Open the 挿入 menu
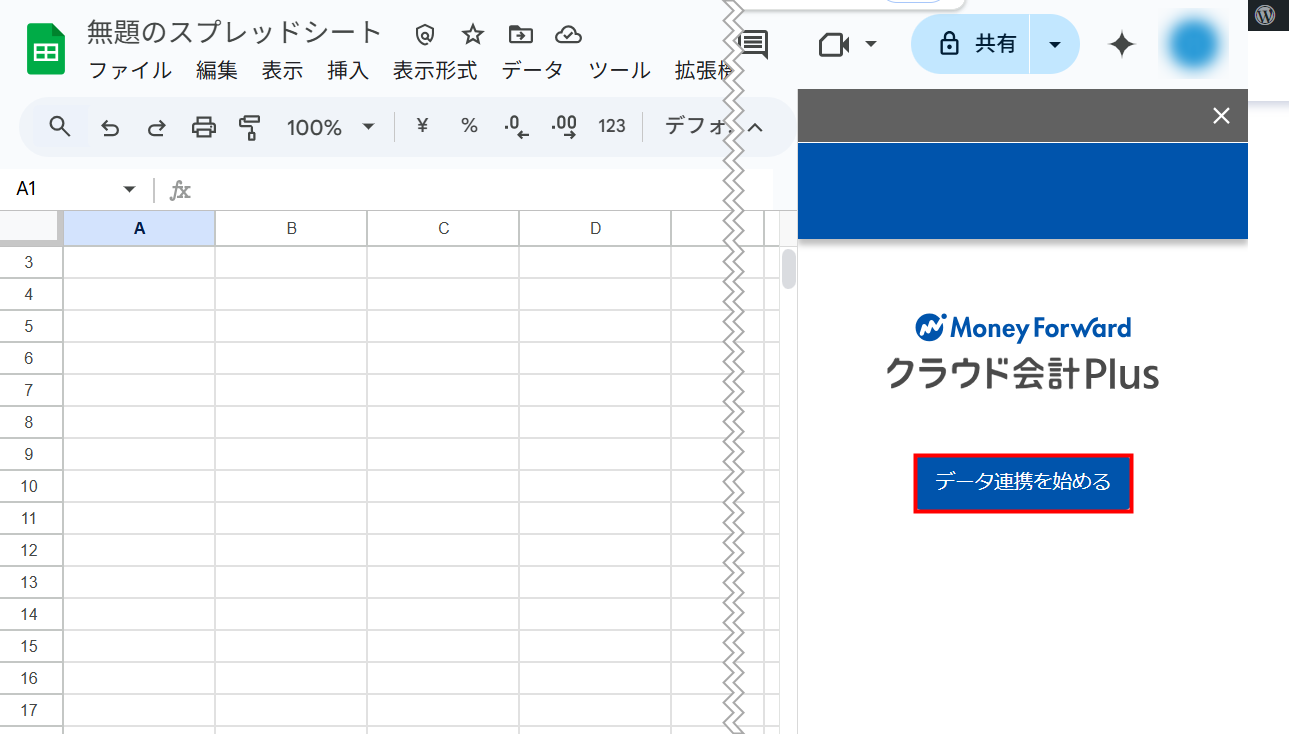 348,71
